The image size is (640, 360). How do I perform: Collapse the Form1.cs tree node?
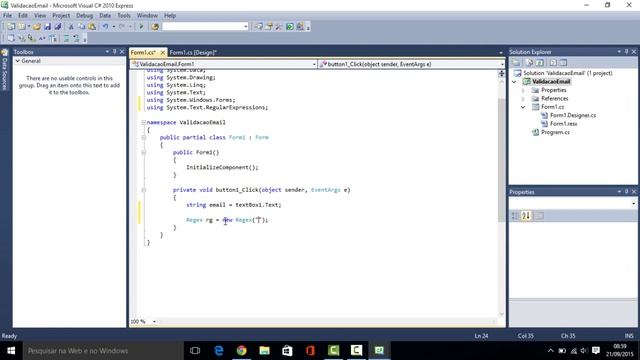(523, 107)
